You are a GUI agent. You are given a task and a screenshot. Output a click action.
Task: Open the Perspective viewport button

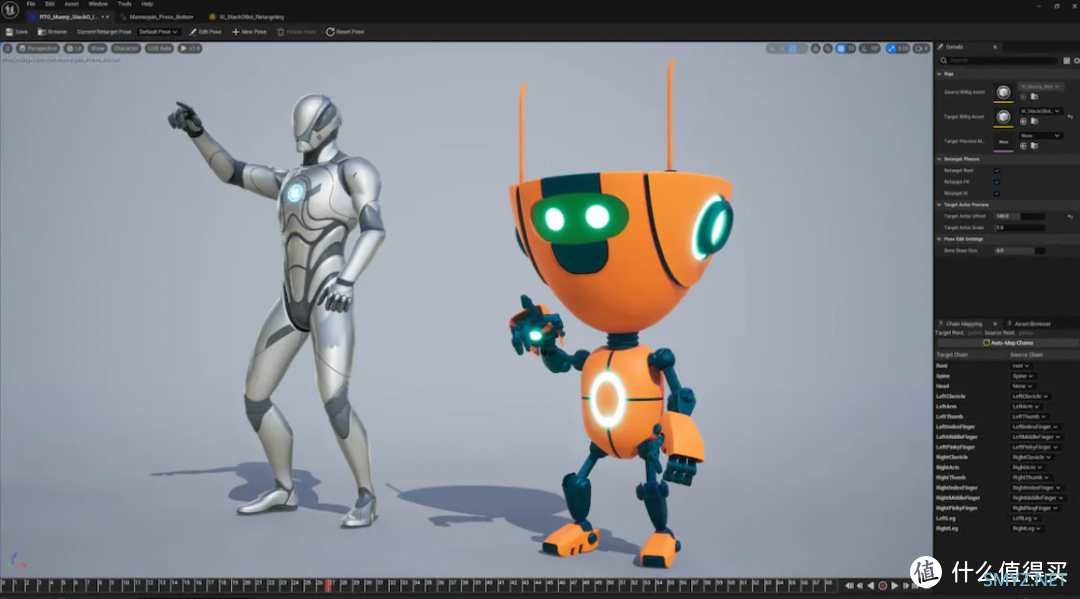coord(38,48)
